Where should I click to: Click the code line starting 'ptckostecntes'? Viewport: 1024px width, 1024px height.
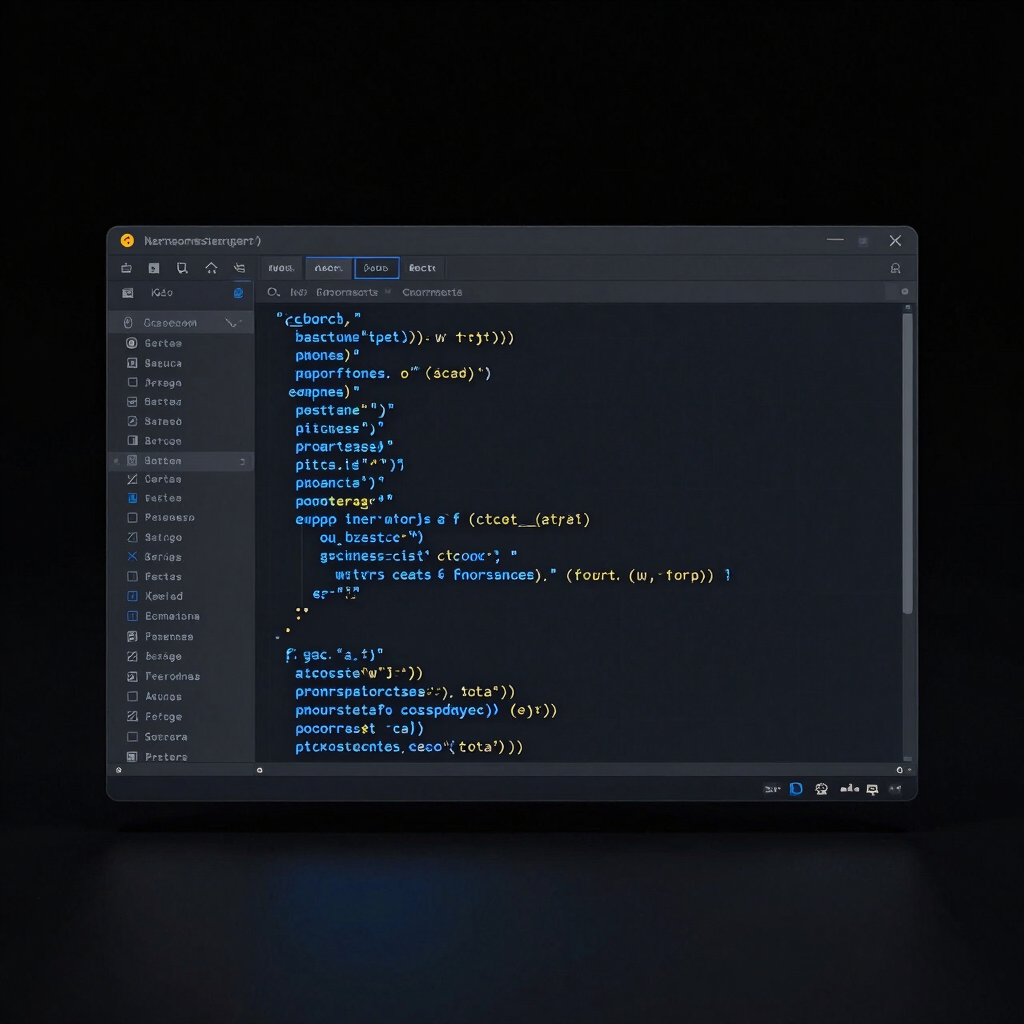pyautogui.click(x=409, y=747)
